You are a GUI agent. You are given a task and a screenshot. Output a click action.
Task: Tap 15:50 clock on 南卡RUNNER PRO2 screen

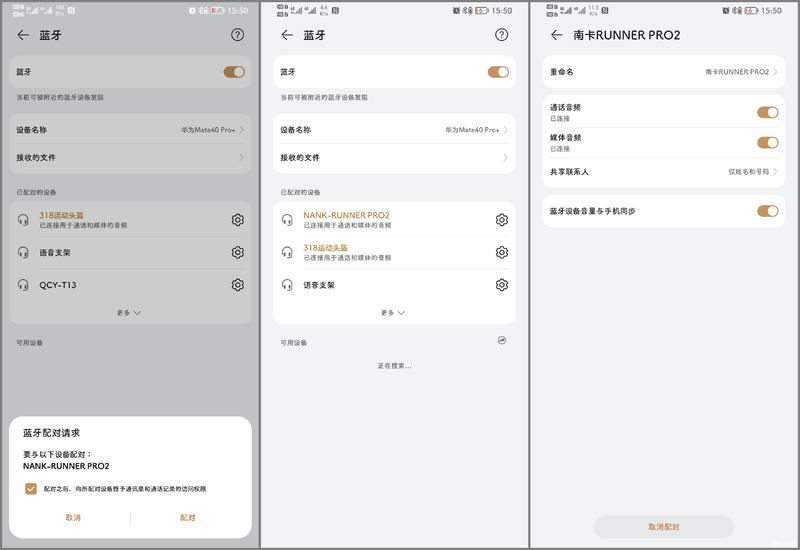771,10
